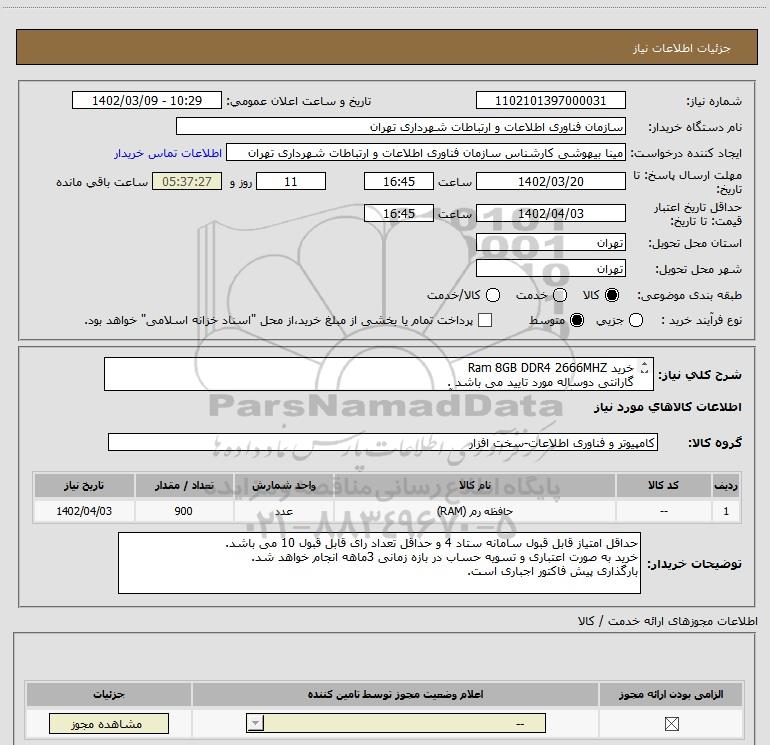Select the جزیی purchase type radio
The image size is (770, 745).
click(x=636, y=321)
